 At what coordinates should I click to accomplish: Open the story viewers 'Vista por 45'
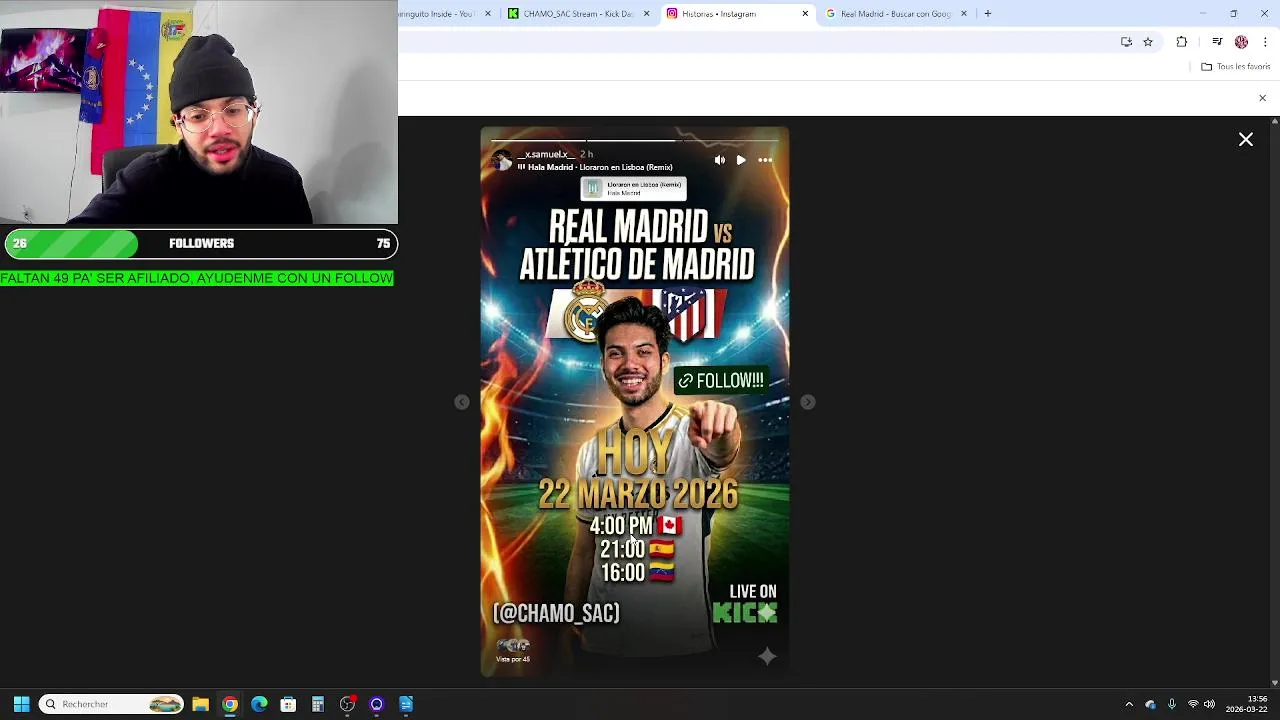pyautogui.click(x=513, y=651)
